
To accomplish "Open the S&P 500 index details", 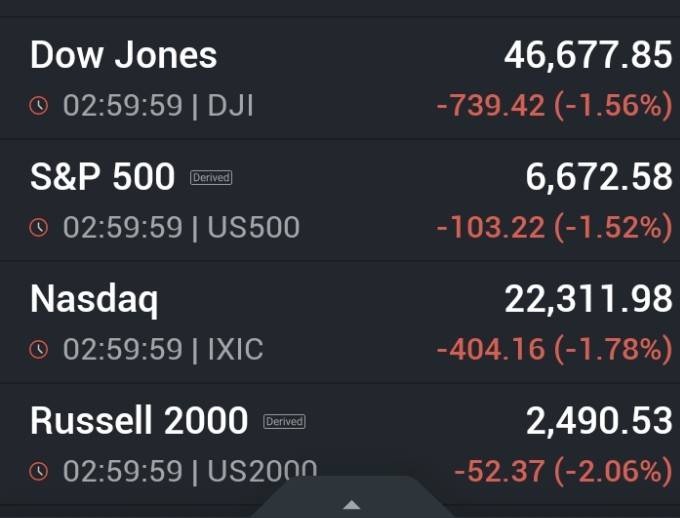I will pos(340,200).
